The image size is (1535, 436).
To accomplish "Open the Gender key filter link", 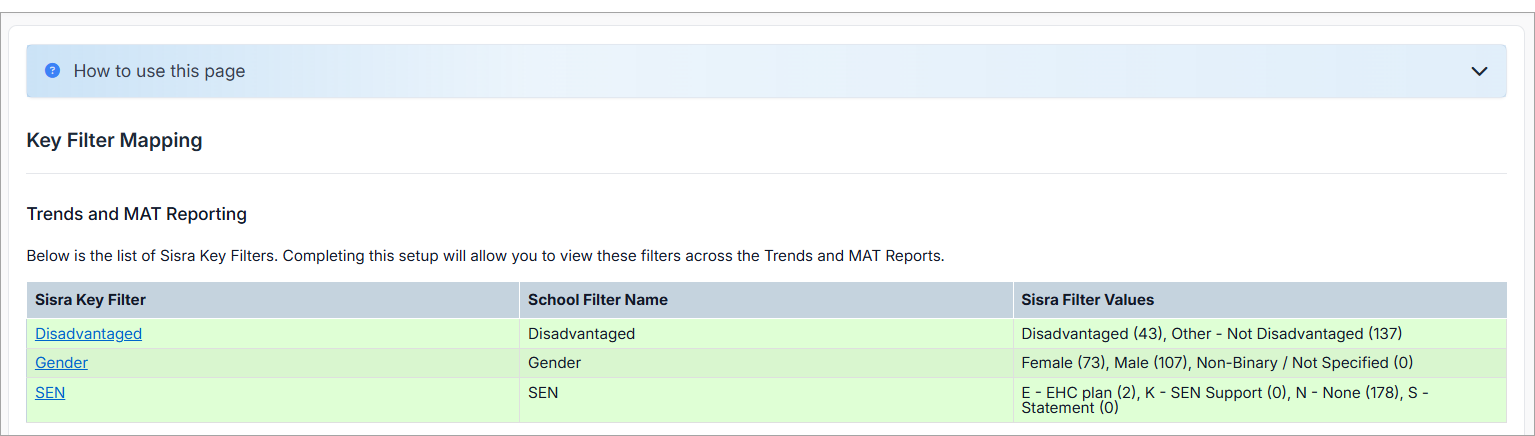I will click(x=61, y=363).
